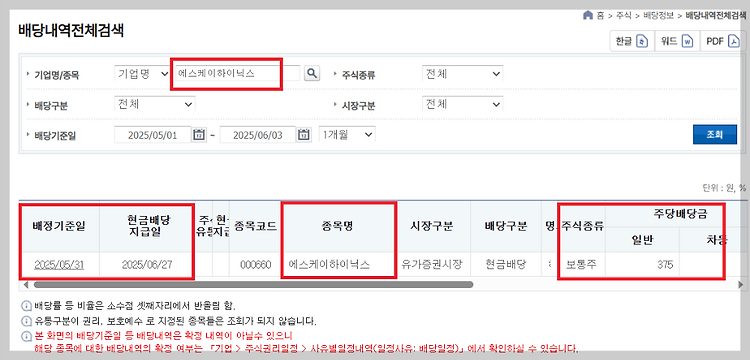
Task: Click the 종목명 column header
Action: [x=337, y=227]
